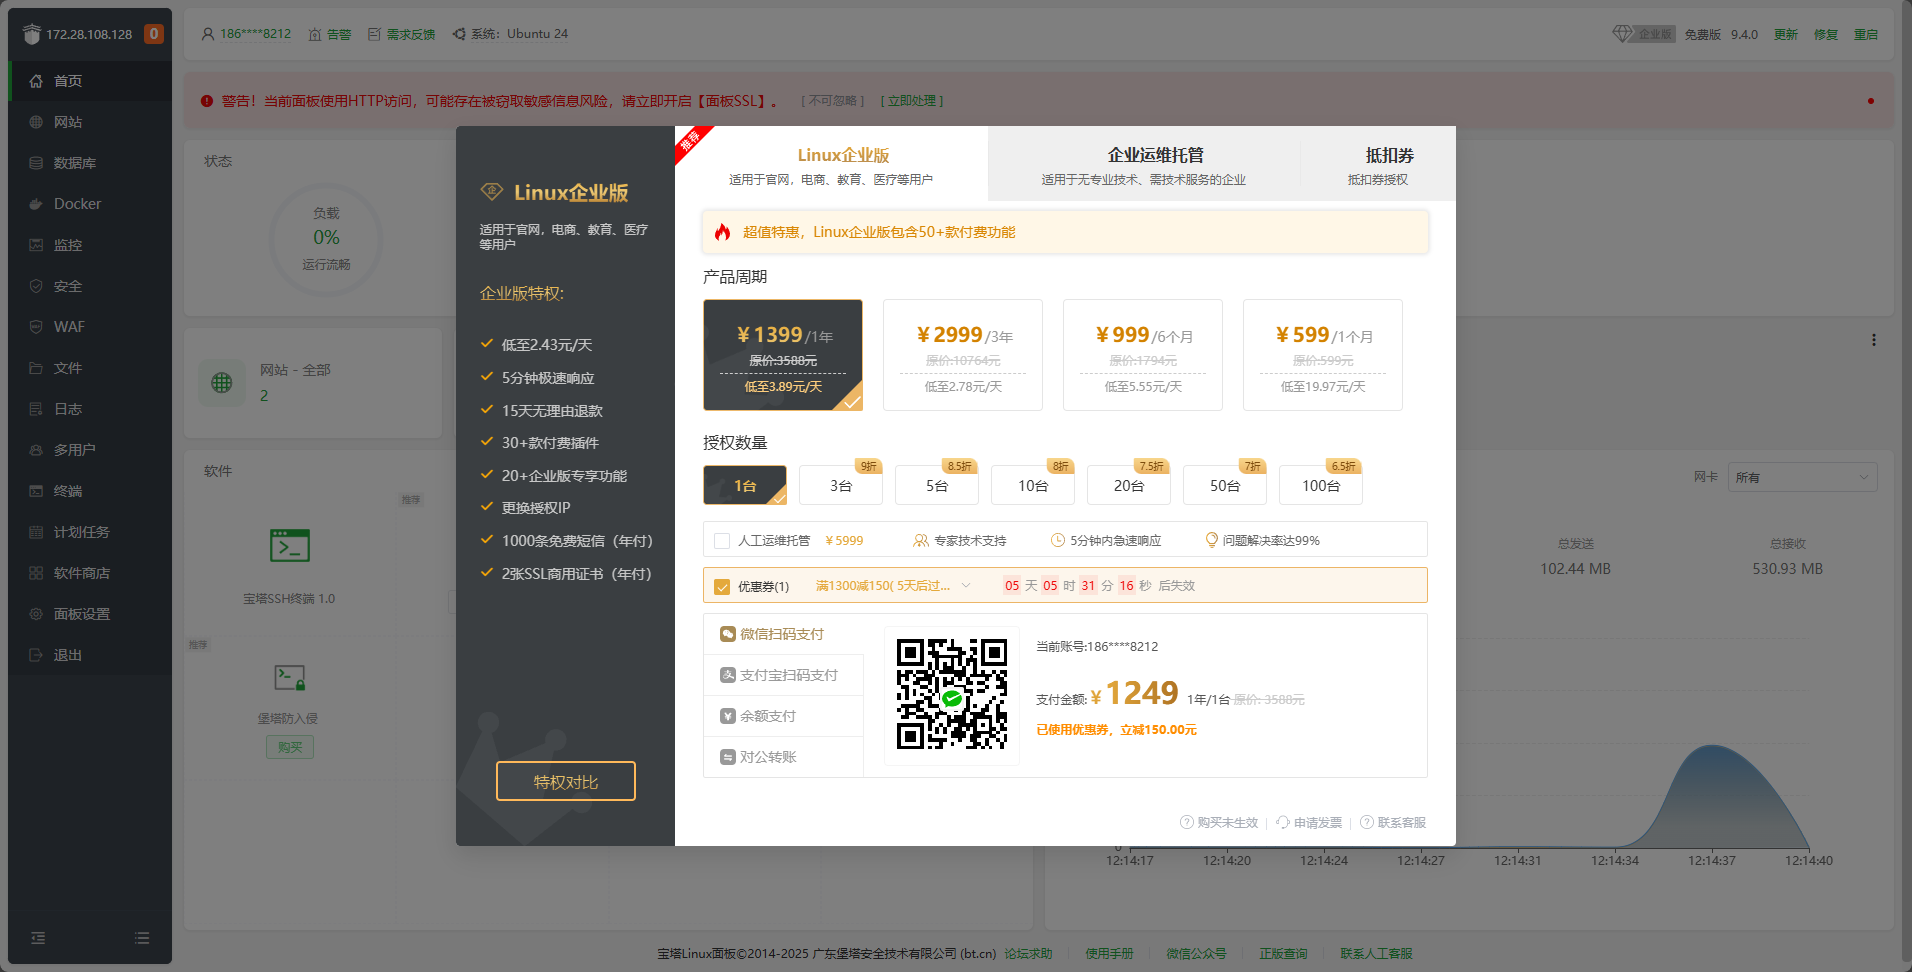Select 3台 license quantity
The height and width of the screenshot is (972, 1912).
point(841,485)
